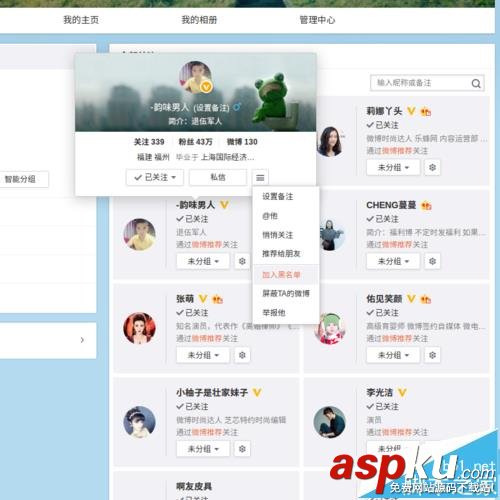Expand 未分组 dropdown for -韵味男人
Screen dimensions: 500x500
coord(203,261)
